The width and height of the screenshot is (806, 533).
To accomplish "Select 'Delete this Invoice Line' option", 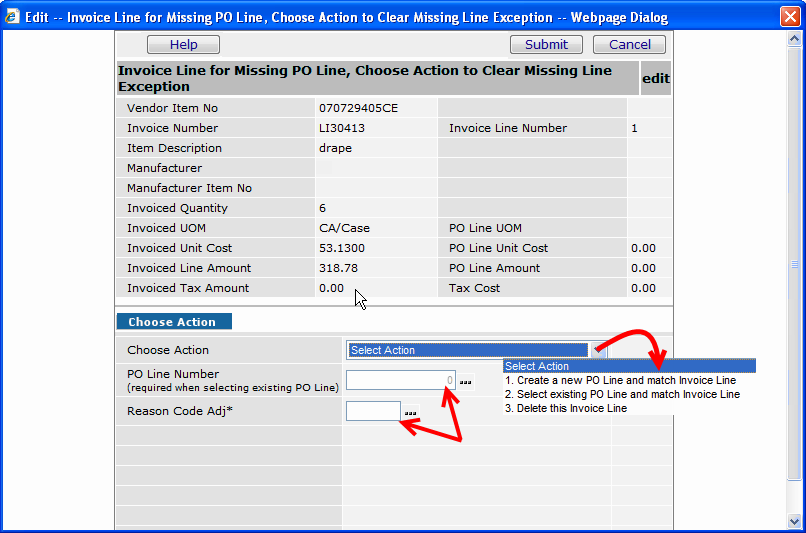I will (x=566, y=408).
